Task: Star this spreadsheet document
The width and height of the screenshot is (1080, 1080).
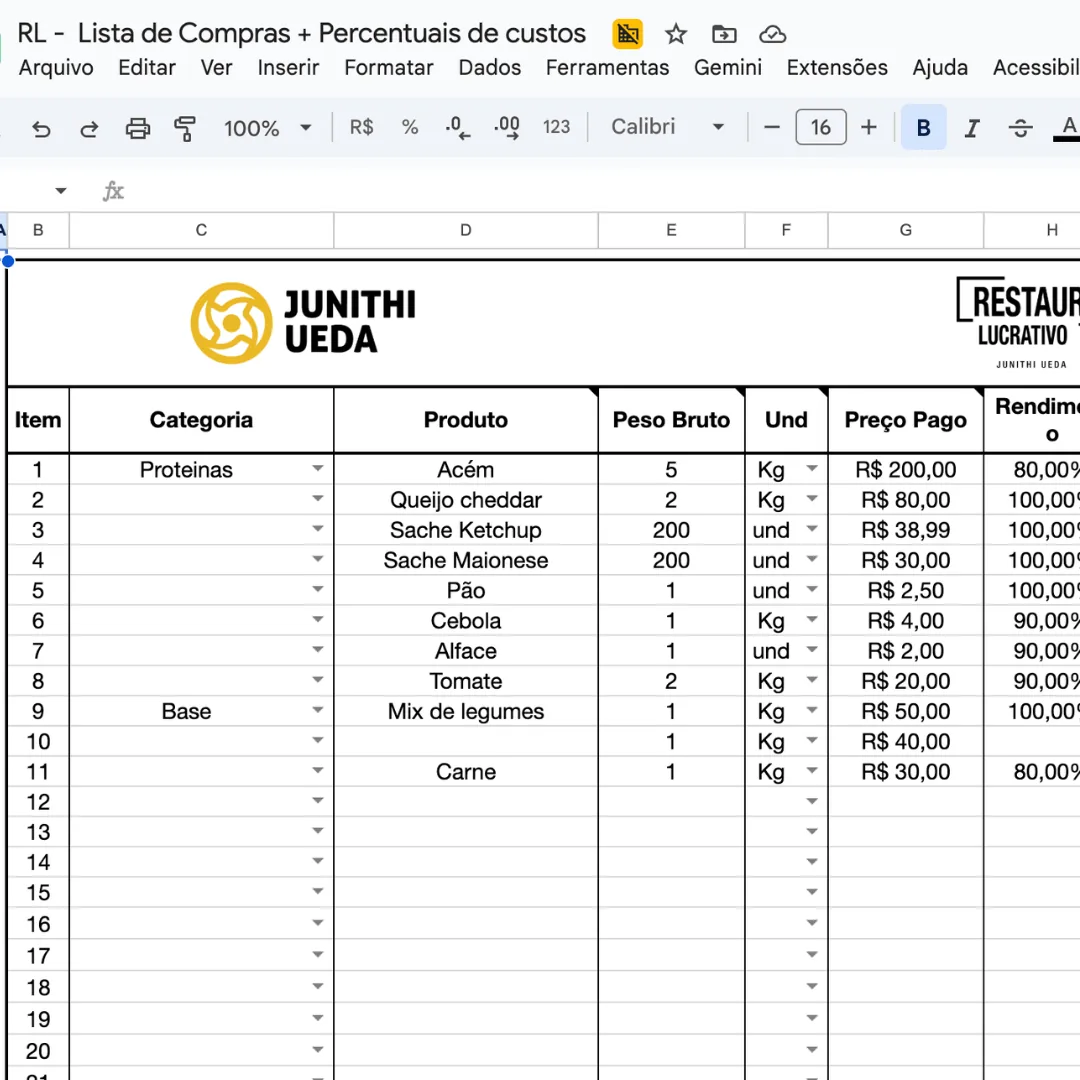Action: [676, 34]
